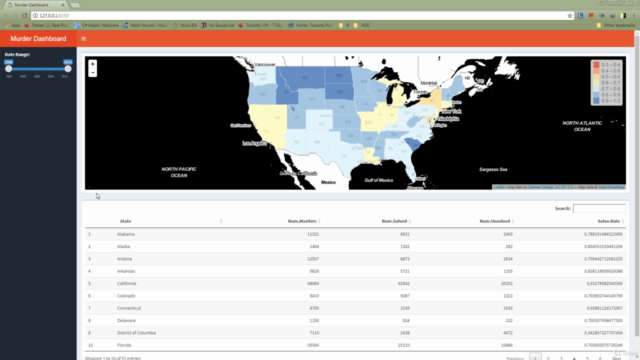640x360 pixels.
Task: Zoom in on the map
Action: point(93,64)
